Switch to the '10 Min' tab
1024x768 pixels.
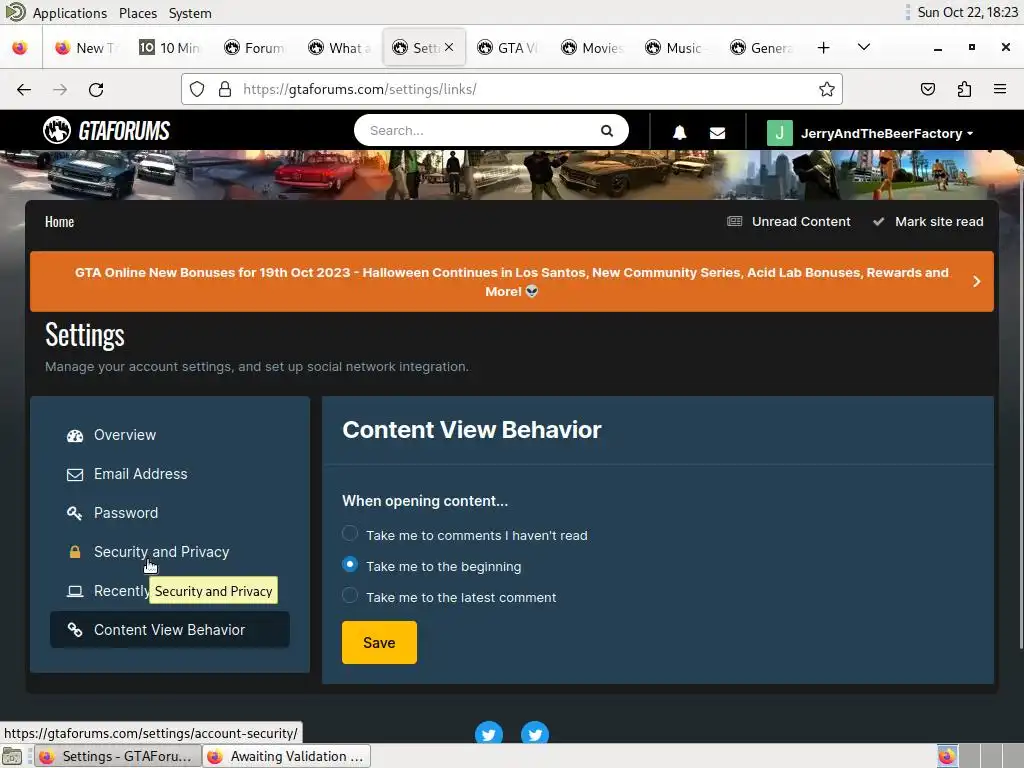pos(169,48)
